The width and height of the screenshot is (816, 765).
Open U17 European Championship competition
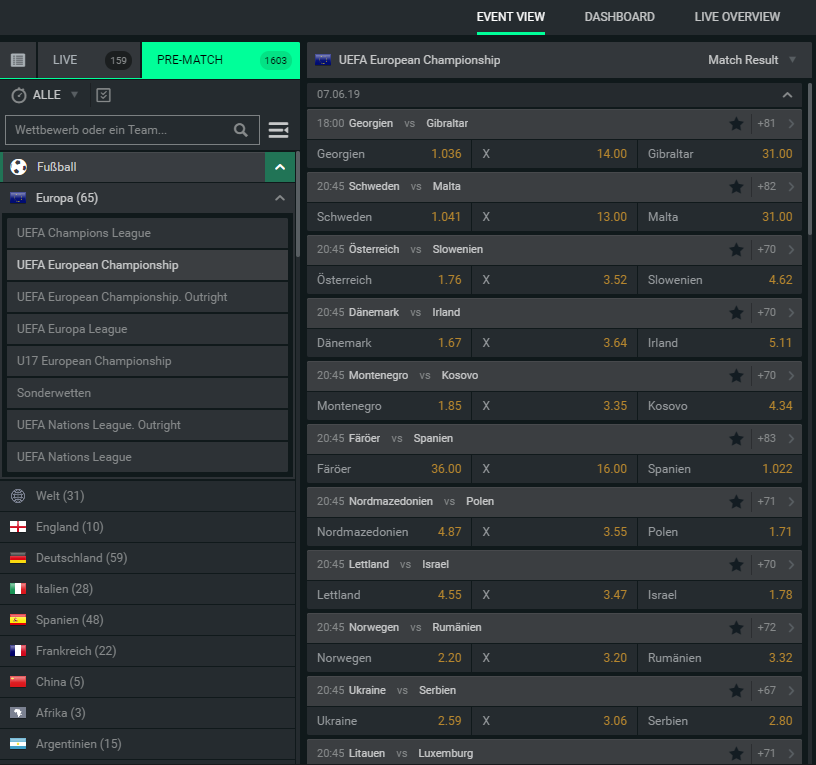click(x=148, y=361)
